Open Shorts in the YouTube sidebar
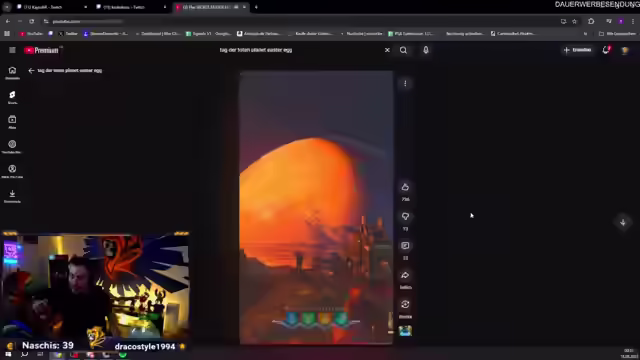The height and width of the screenshot is (360, 640). point(12,97)
